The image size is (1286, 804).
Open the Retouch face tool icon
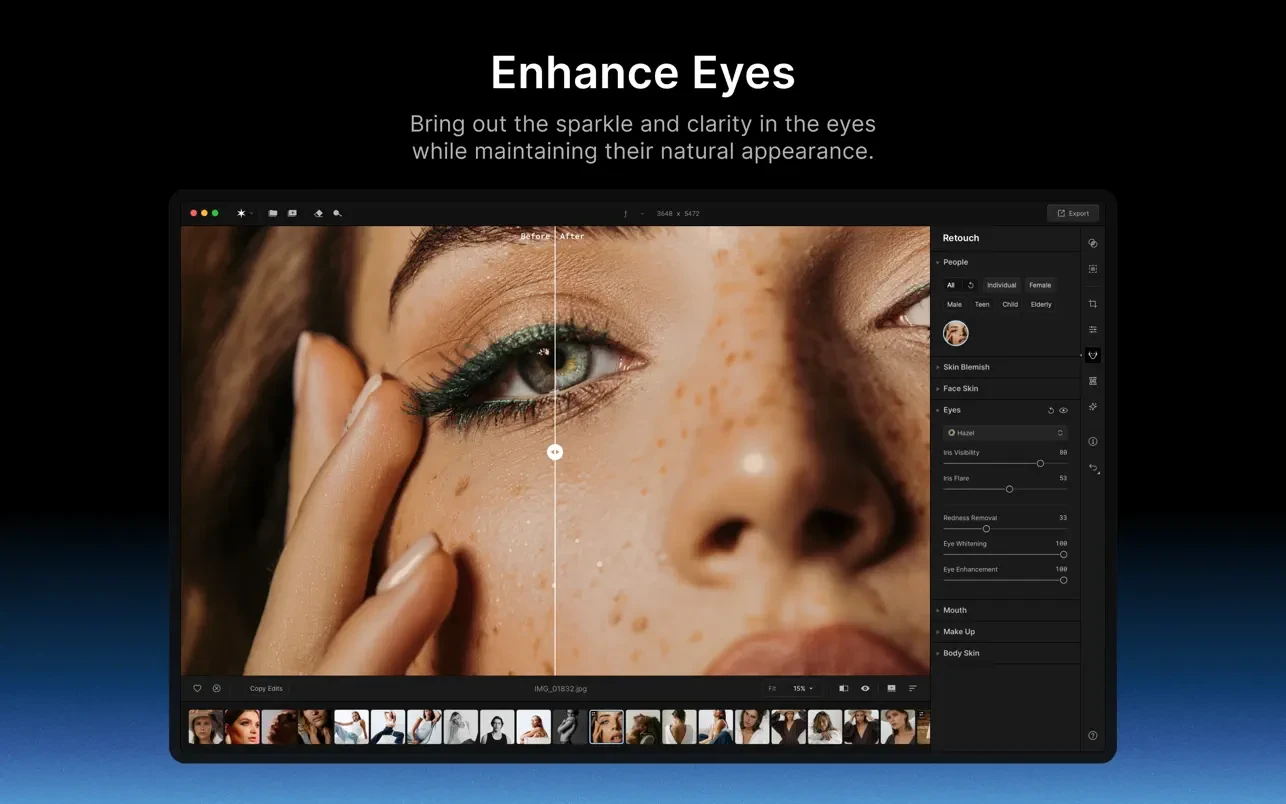click(x=1093, y=355)
